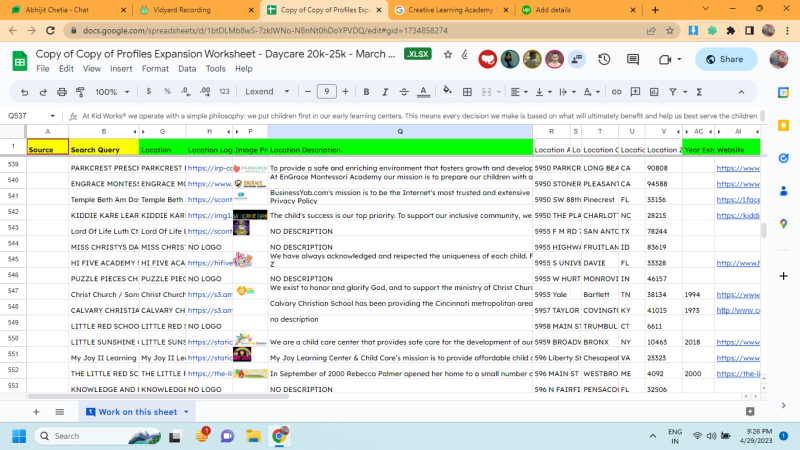
Task: Insert a comment from the toolbar
Action: pyautogui.click(x=635, y=92)
